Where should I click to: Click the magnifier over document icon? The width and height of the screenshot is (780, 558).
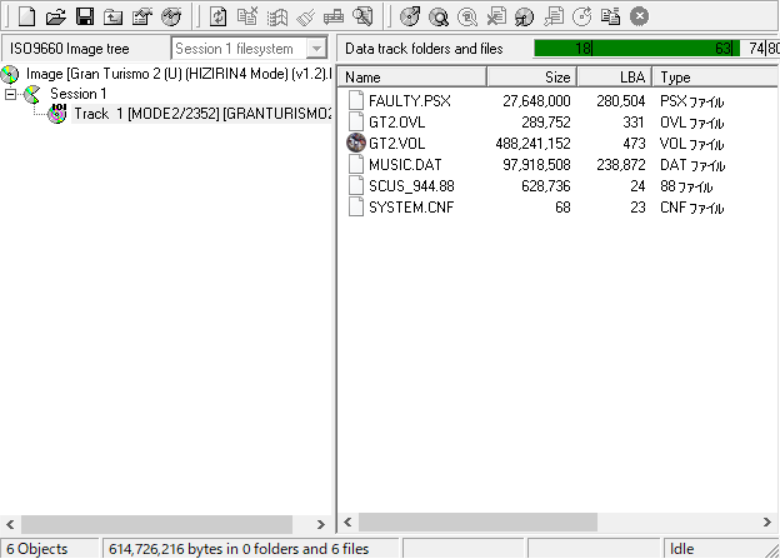(x=363, y=16)
